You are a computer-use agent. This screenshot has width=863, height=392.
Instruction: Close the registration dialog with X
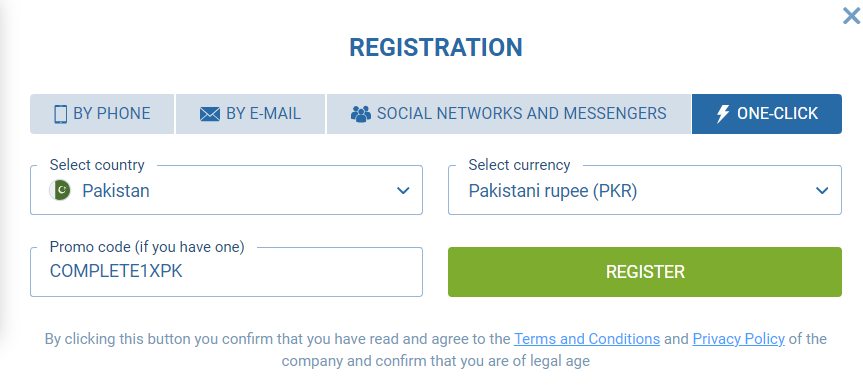coord(851,16)
